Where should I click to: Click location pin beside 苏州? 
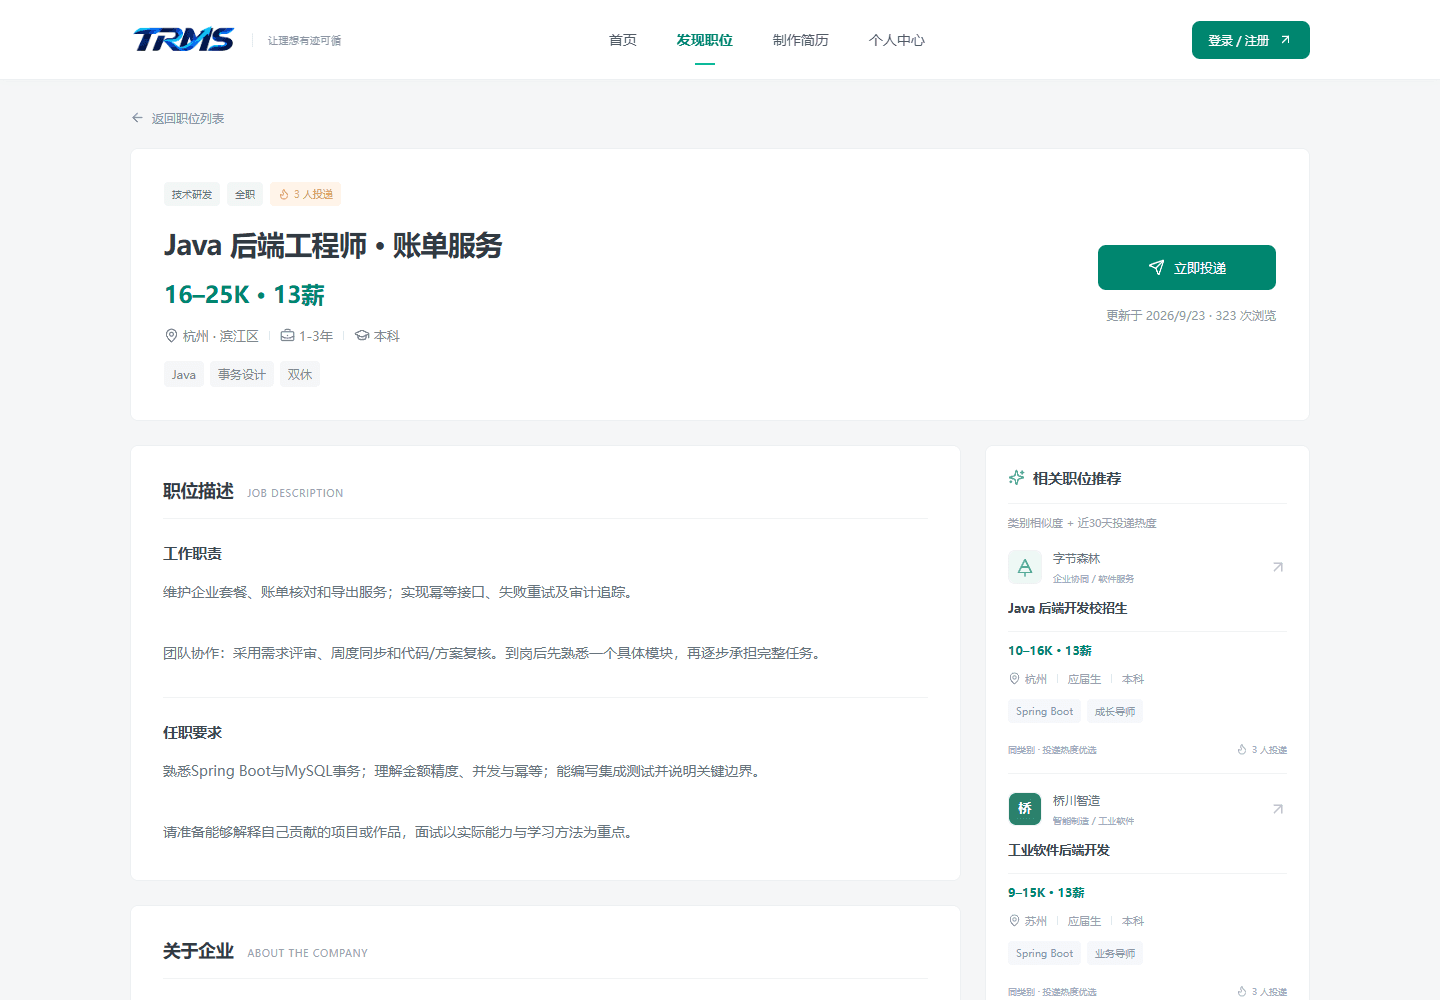pyautogui.click(x=1014, y=921)
